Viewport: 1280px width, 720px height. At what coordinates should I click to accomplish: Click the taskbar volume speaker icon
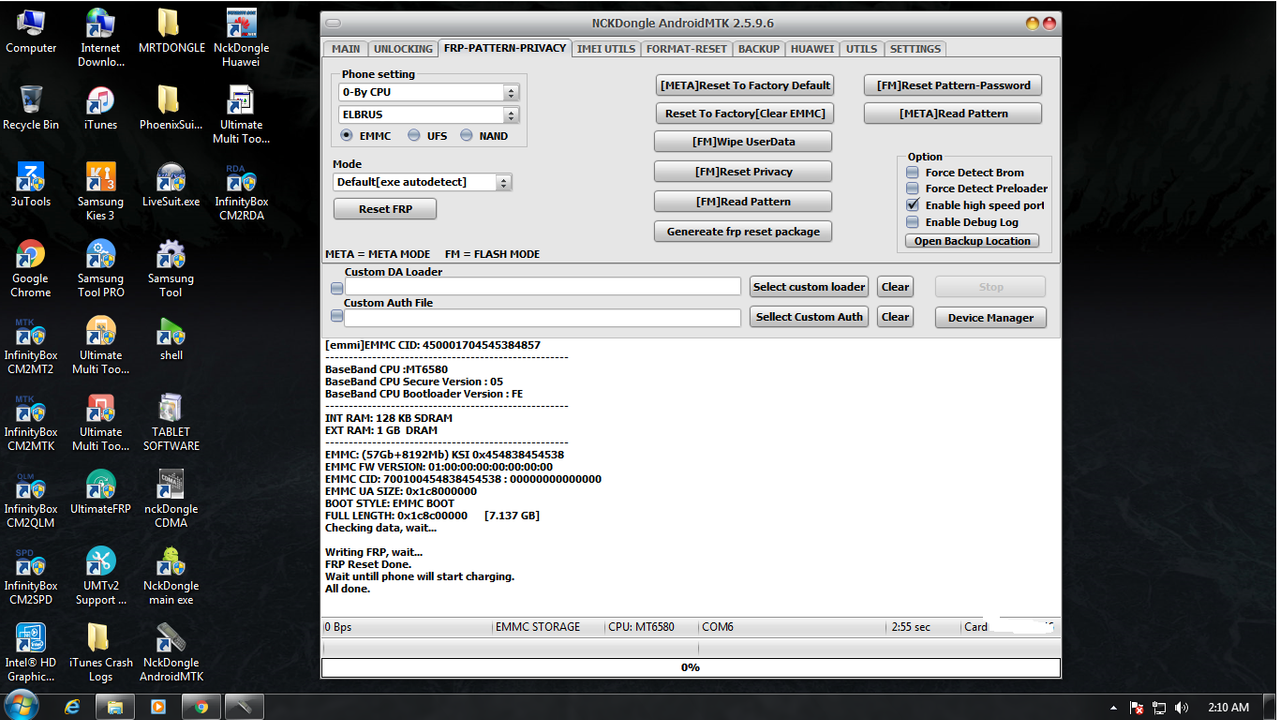pos(1182,708)
